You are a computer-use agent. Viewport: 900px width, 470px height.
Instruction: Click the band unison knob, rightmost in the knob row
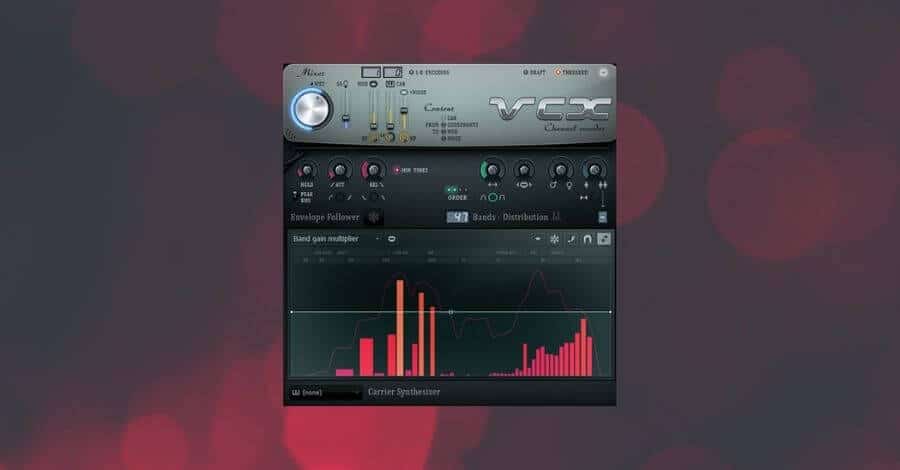click(x=594, y=170)
